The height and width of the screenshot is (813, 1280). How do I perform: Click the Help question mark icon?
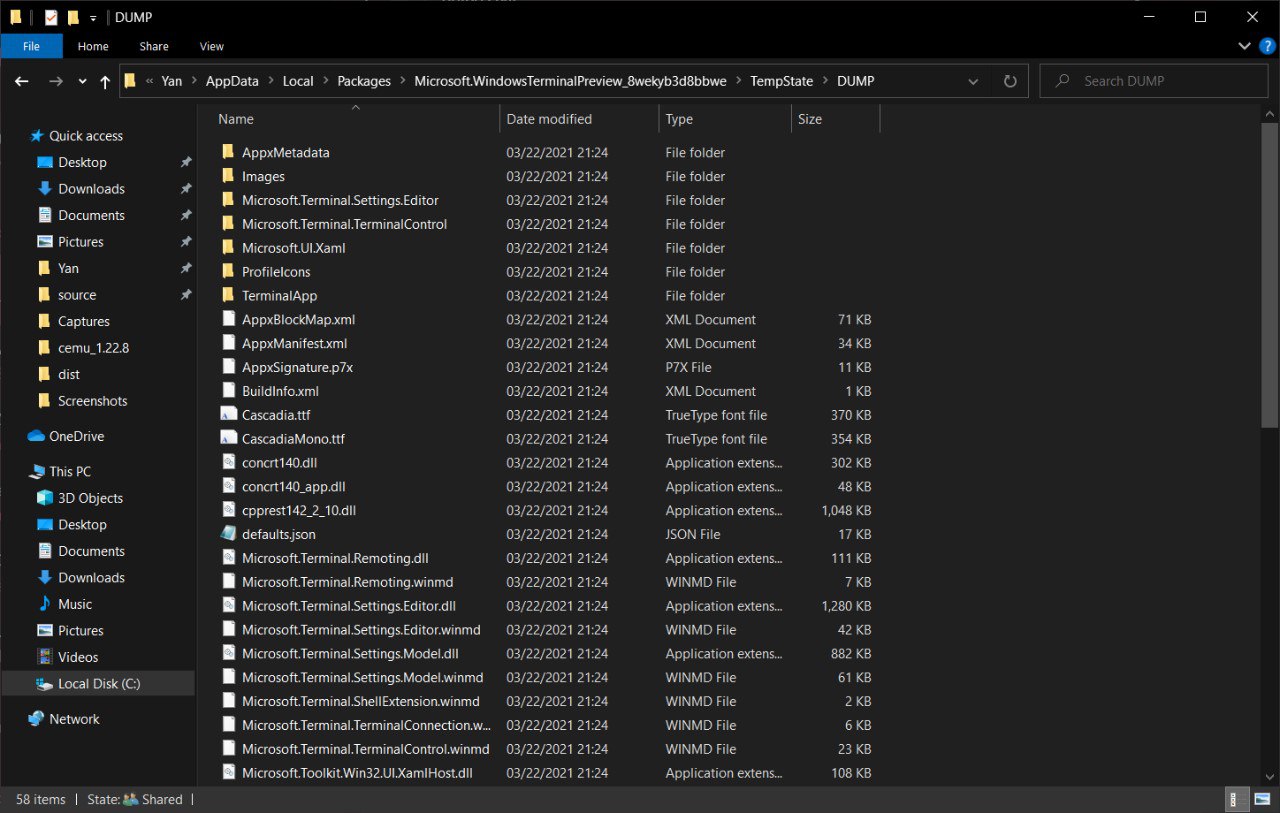pos(1267,46)
